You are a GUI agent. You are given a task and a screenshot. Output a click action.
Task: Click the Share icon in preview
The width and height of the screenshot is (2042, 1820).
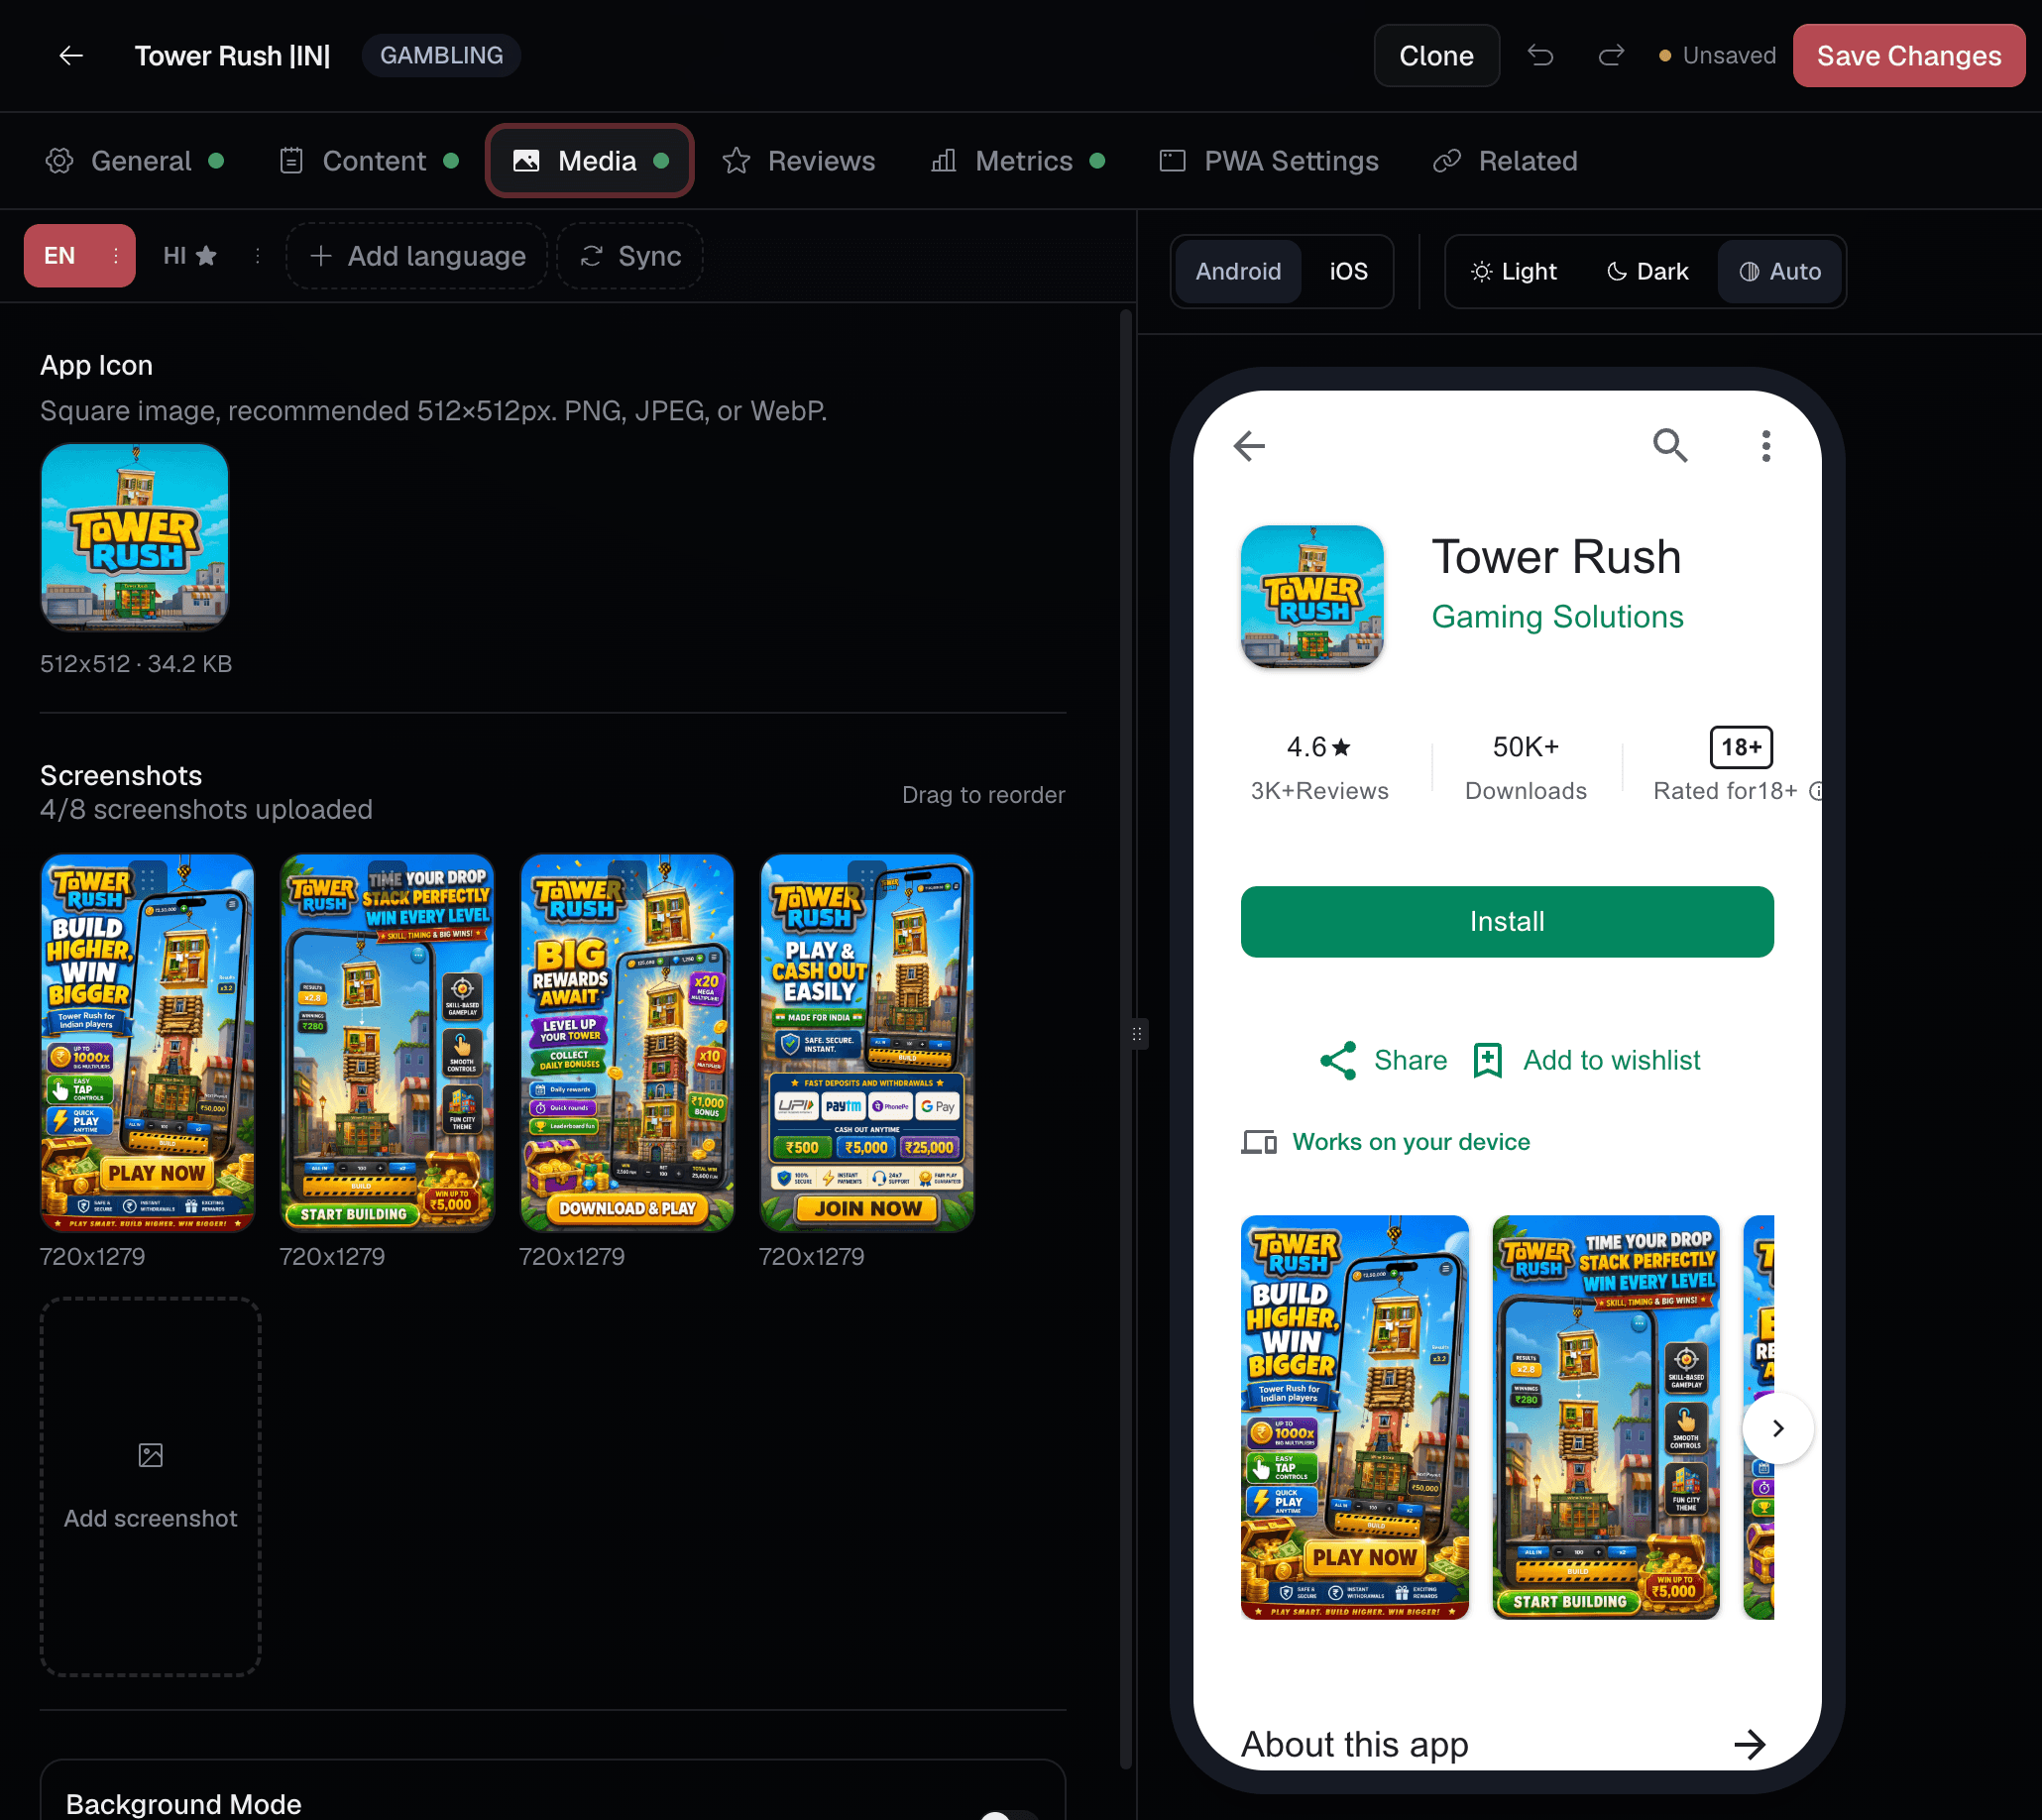[x=1338, y=1060]
